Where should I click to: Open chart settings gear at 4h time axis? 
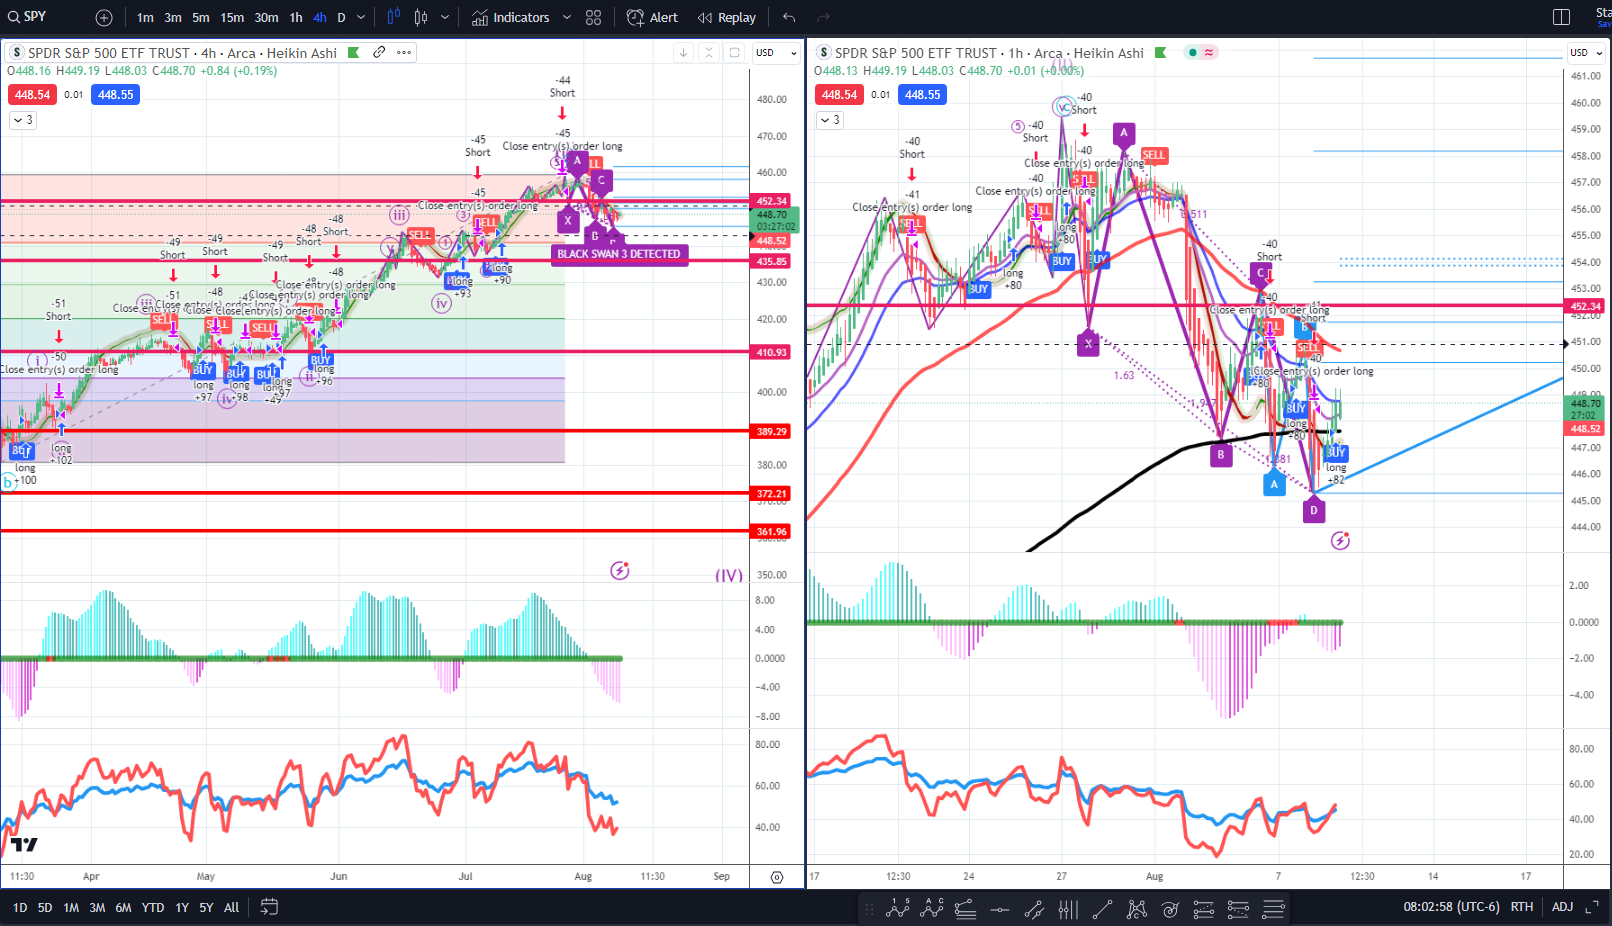click(777, 877)
